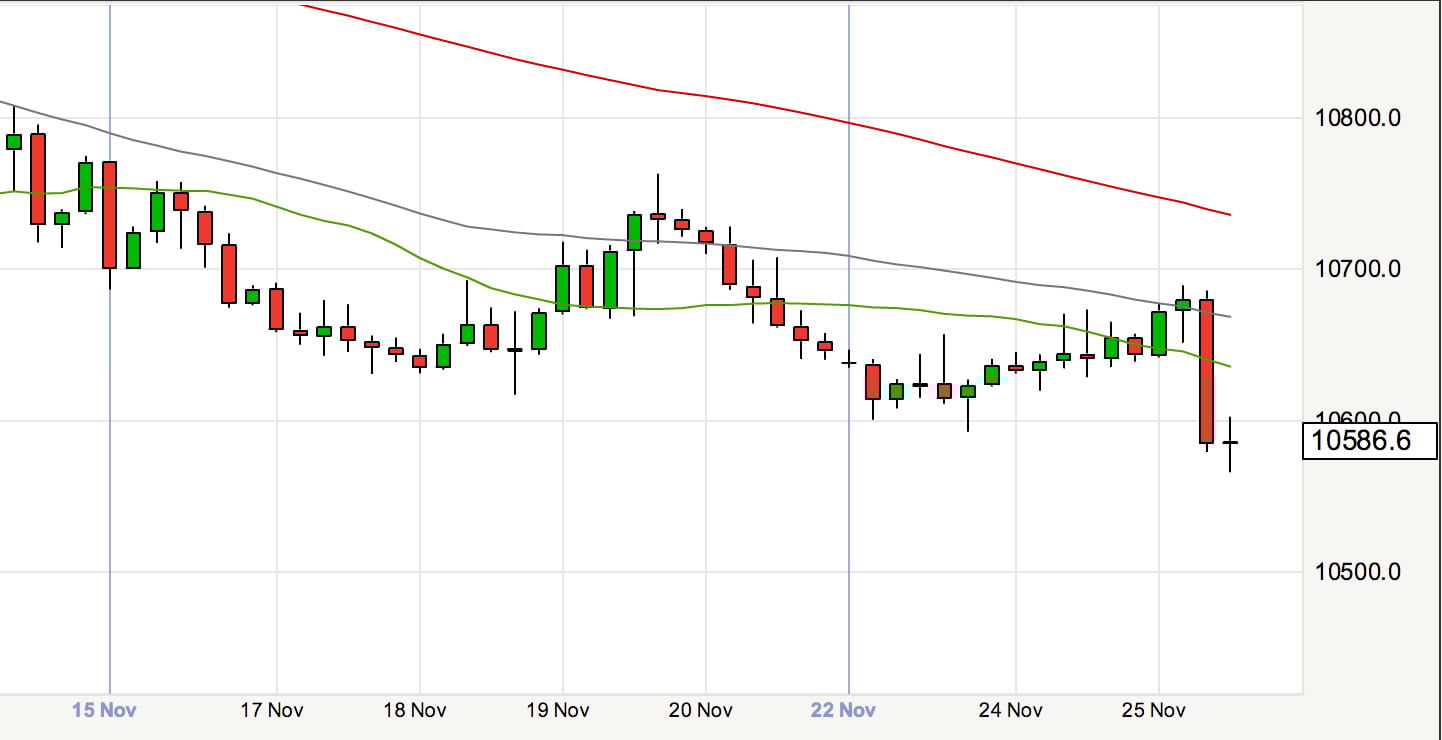Select the 20 Nov date label
This screenshot has height=740, width=1442.
pyautogui.click(x=701, y=711)
